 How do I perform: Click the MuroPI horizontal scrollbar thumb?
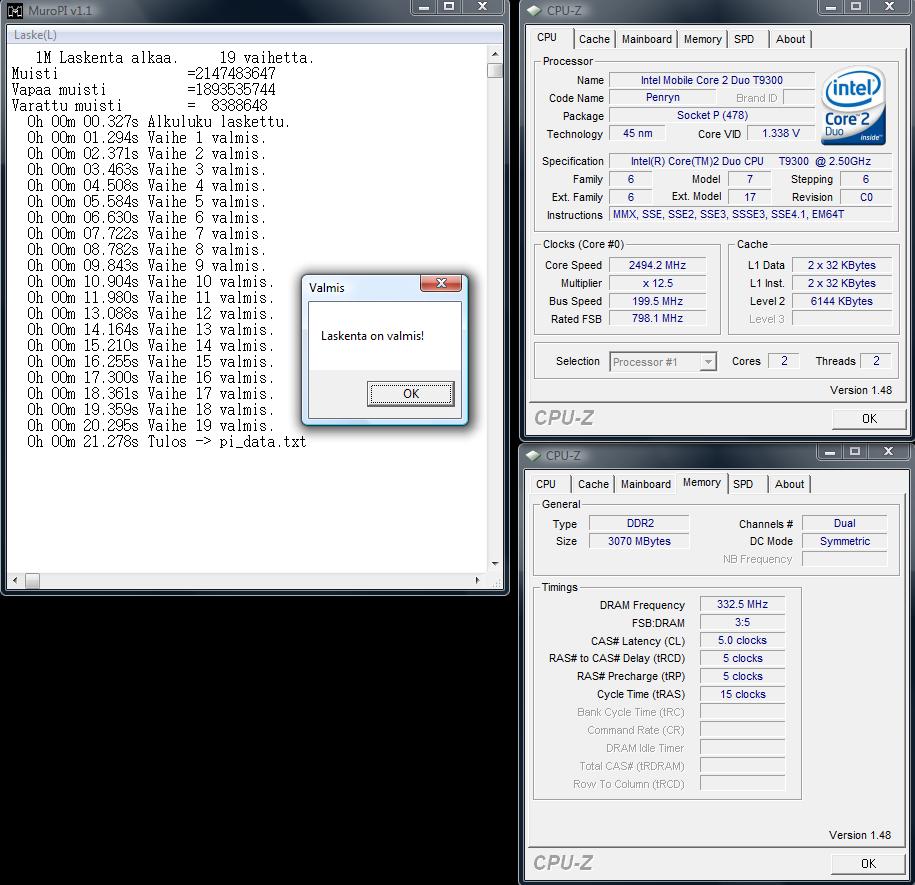click(x=33, y=580)
